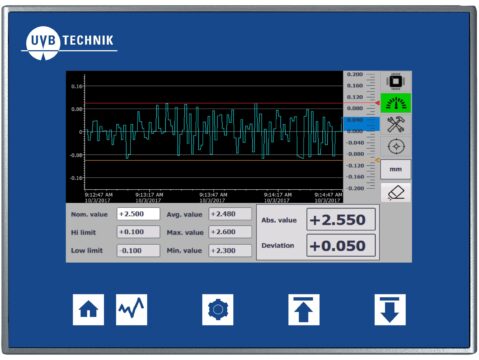Select the Min. value field +2.300

tap(230, 250)
